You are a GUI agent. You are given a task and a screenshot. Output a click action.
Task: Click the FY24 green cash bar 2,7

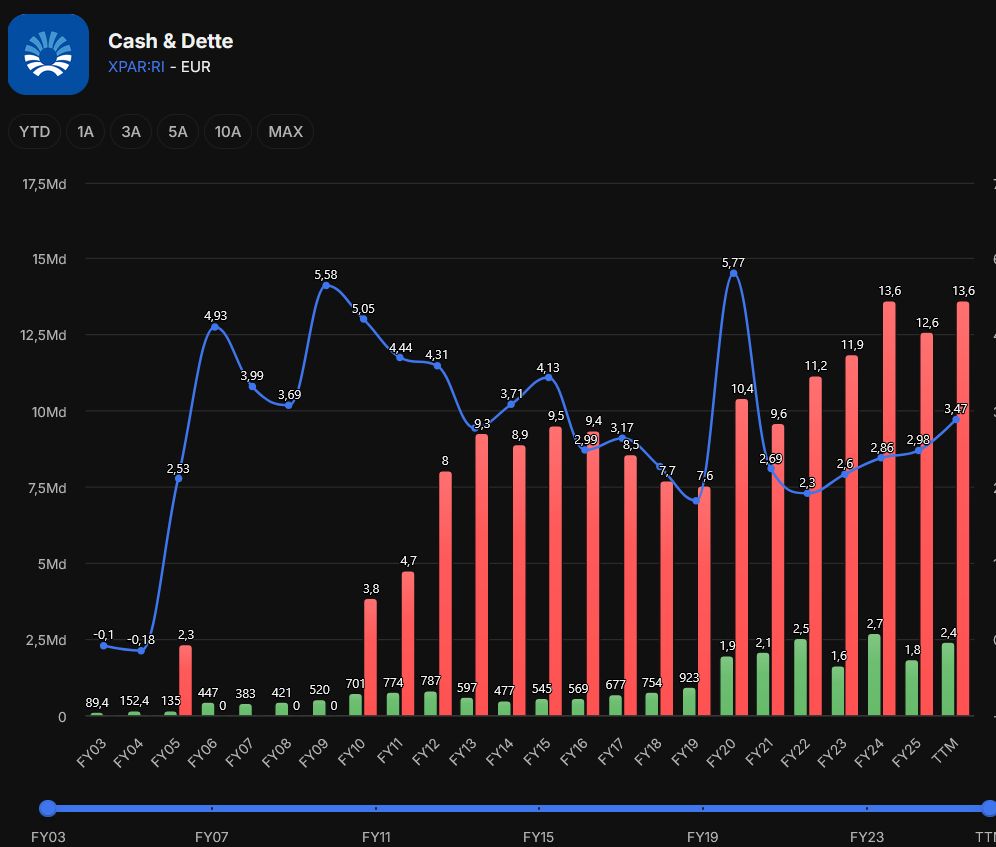tap(874, 674)
